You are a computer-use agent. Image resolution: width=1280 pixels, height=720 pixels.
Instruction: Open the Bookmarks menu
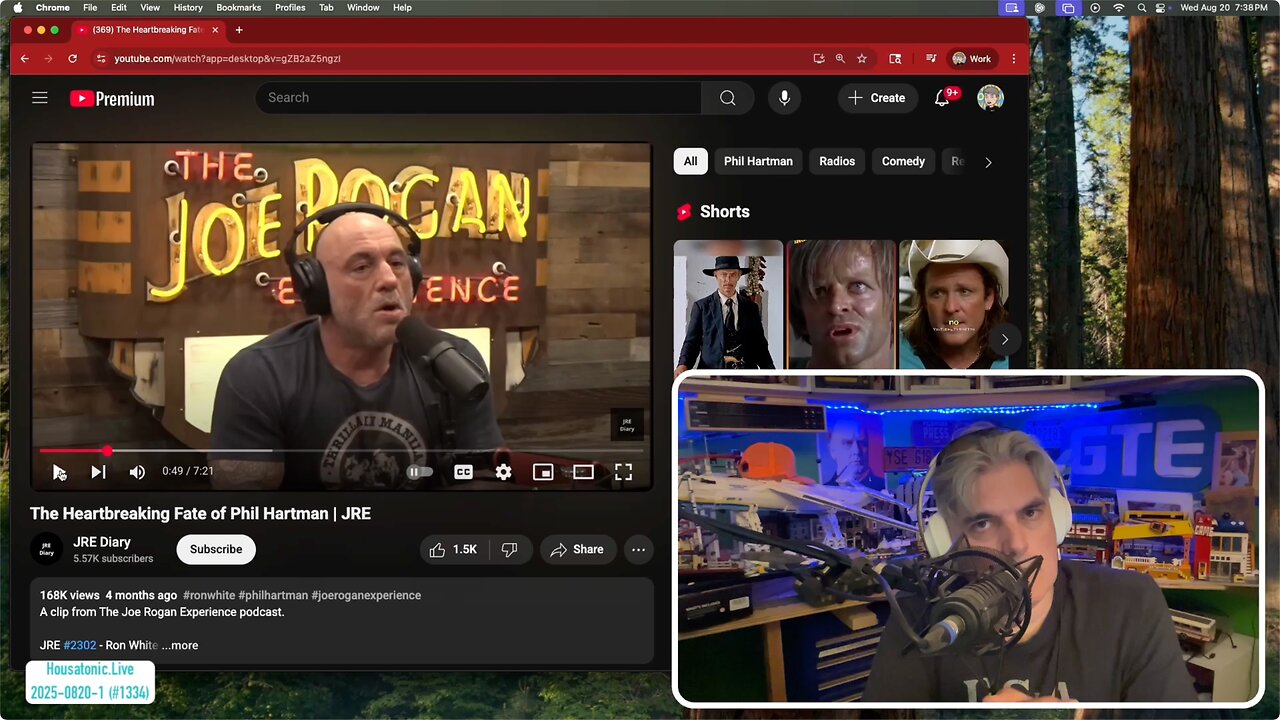pyautogui.click(x=239, y=8)
